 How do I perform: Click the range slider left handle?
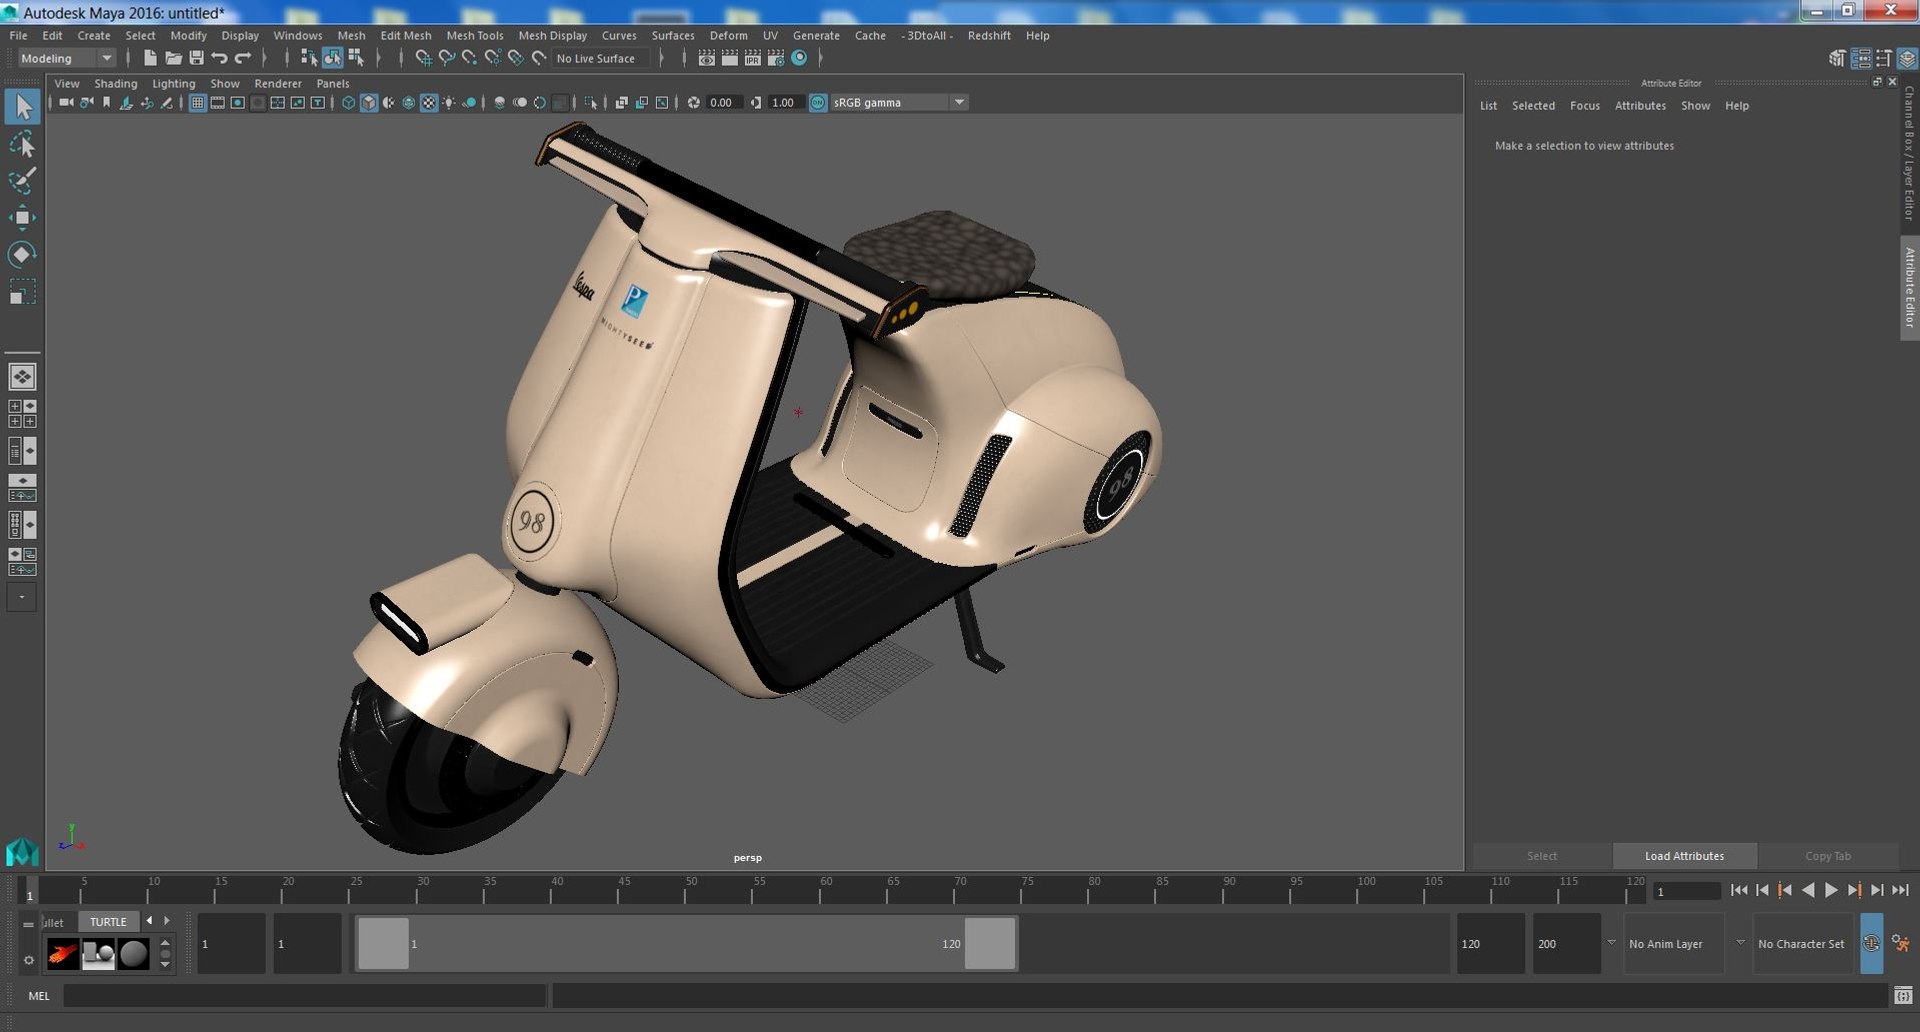coord(383,943)
